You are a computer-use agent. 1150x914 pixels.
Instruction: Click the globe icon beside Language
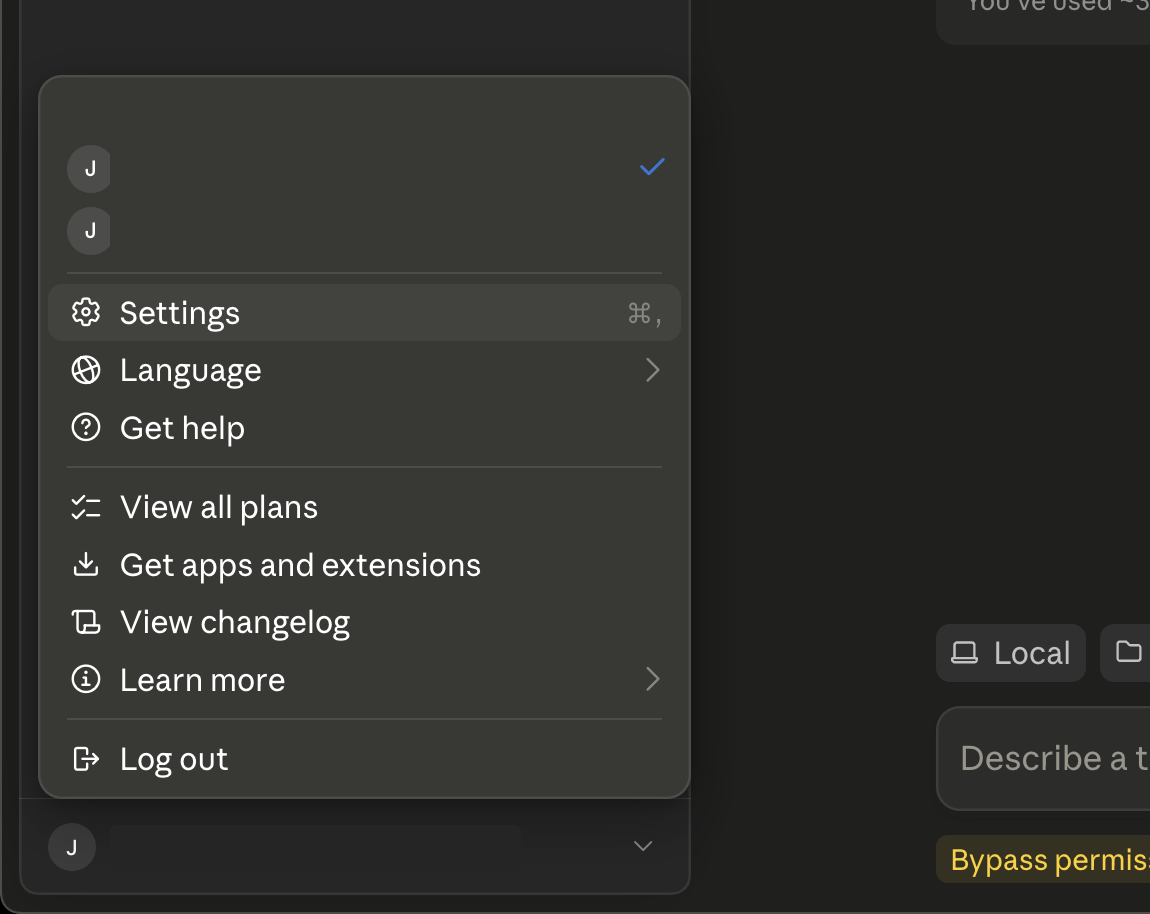(x=86, y=370)
